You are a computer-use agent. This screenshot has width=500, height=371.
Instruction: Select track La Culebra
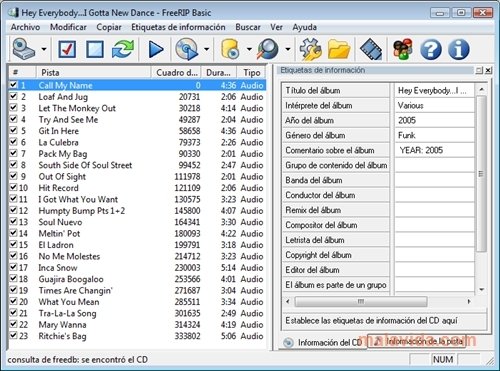tap(58, 142)
